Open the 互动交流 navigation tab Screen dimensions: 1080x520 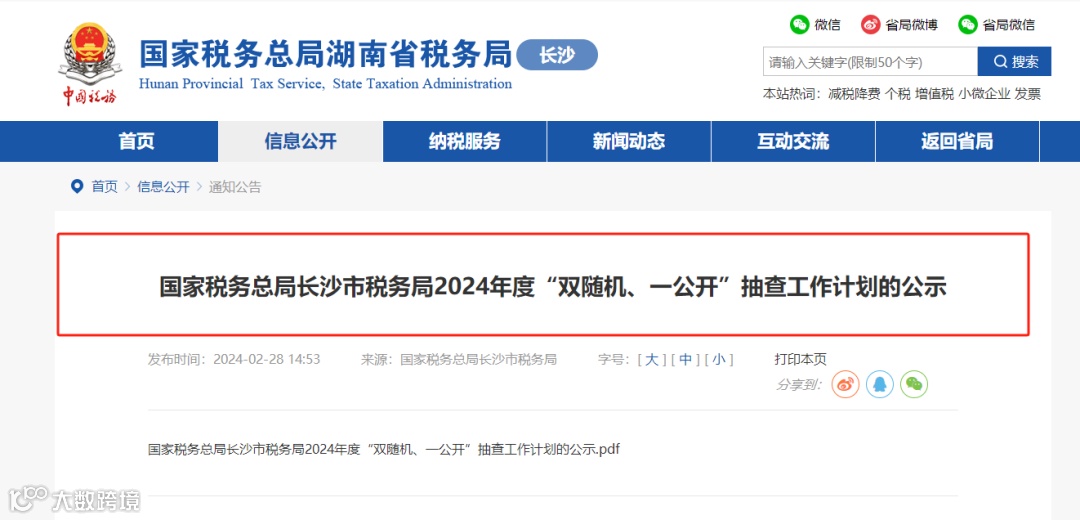click(793, 142)
